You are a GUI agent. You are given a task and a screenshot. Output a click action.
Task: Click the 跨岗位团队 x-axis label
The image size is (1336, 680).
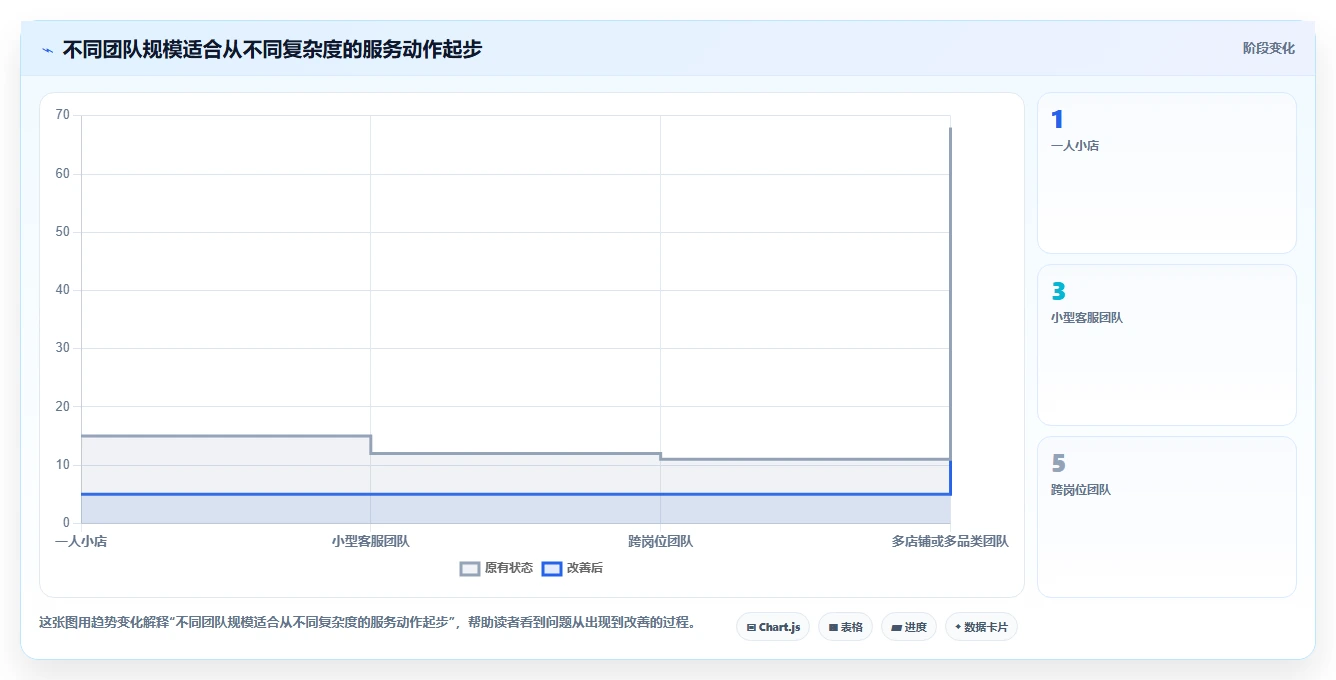660,541
